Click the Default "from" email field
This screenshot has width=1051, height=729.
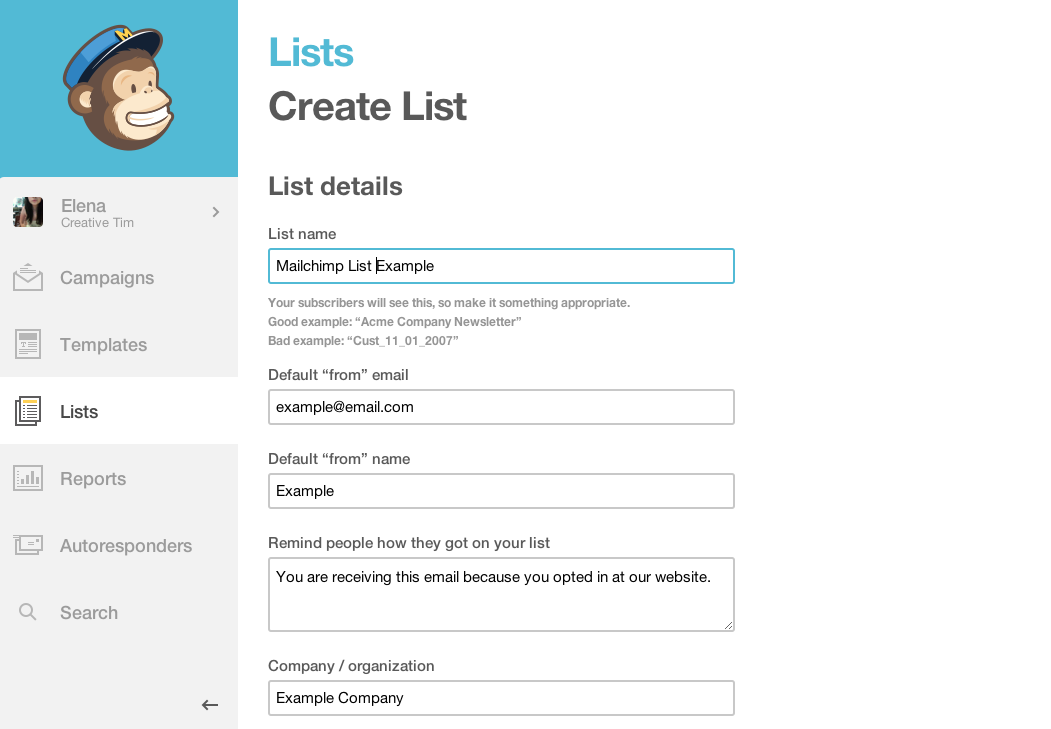(501, 407)
